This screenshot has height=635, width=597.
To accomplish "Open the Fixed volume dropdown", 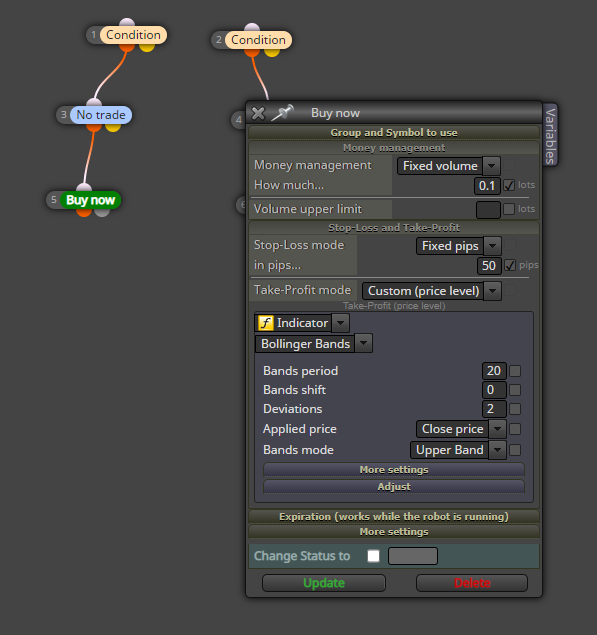I will pos(449,166).
